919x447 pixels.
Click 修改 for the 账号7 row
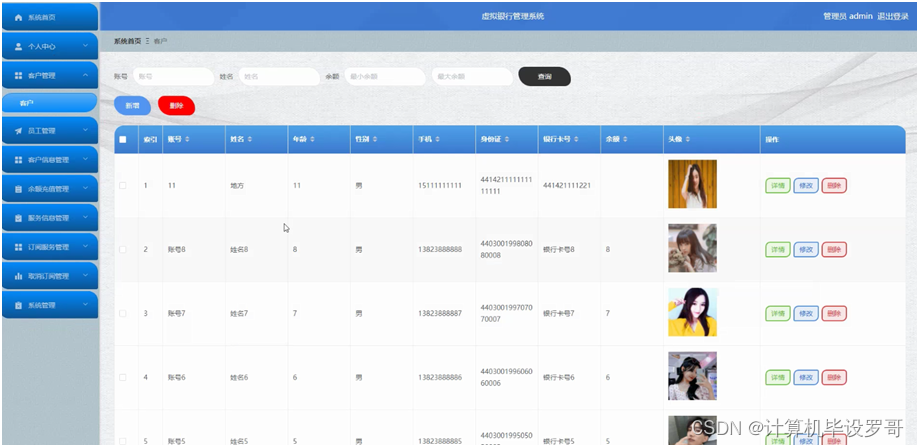point(806,313)
